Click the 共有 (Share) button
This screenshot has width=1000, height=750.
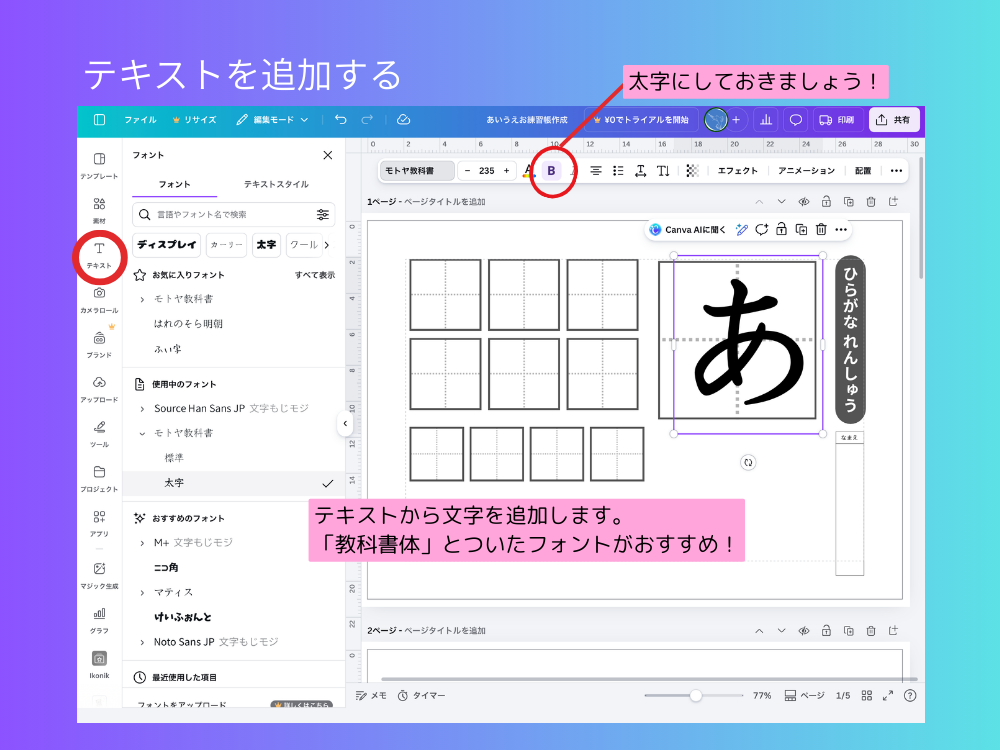[893, 119]
